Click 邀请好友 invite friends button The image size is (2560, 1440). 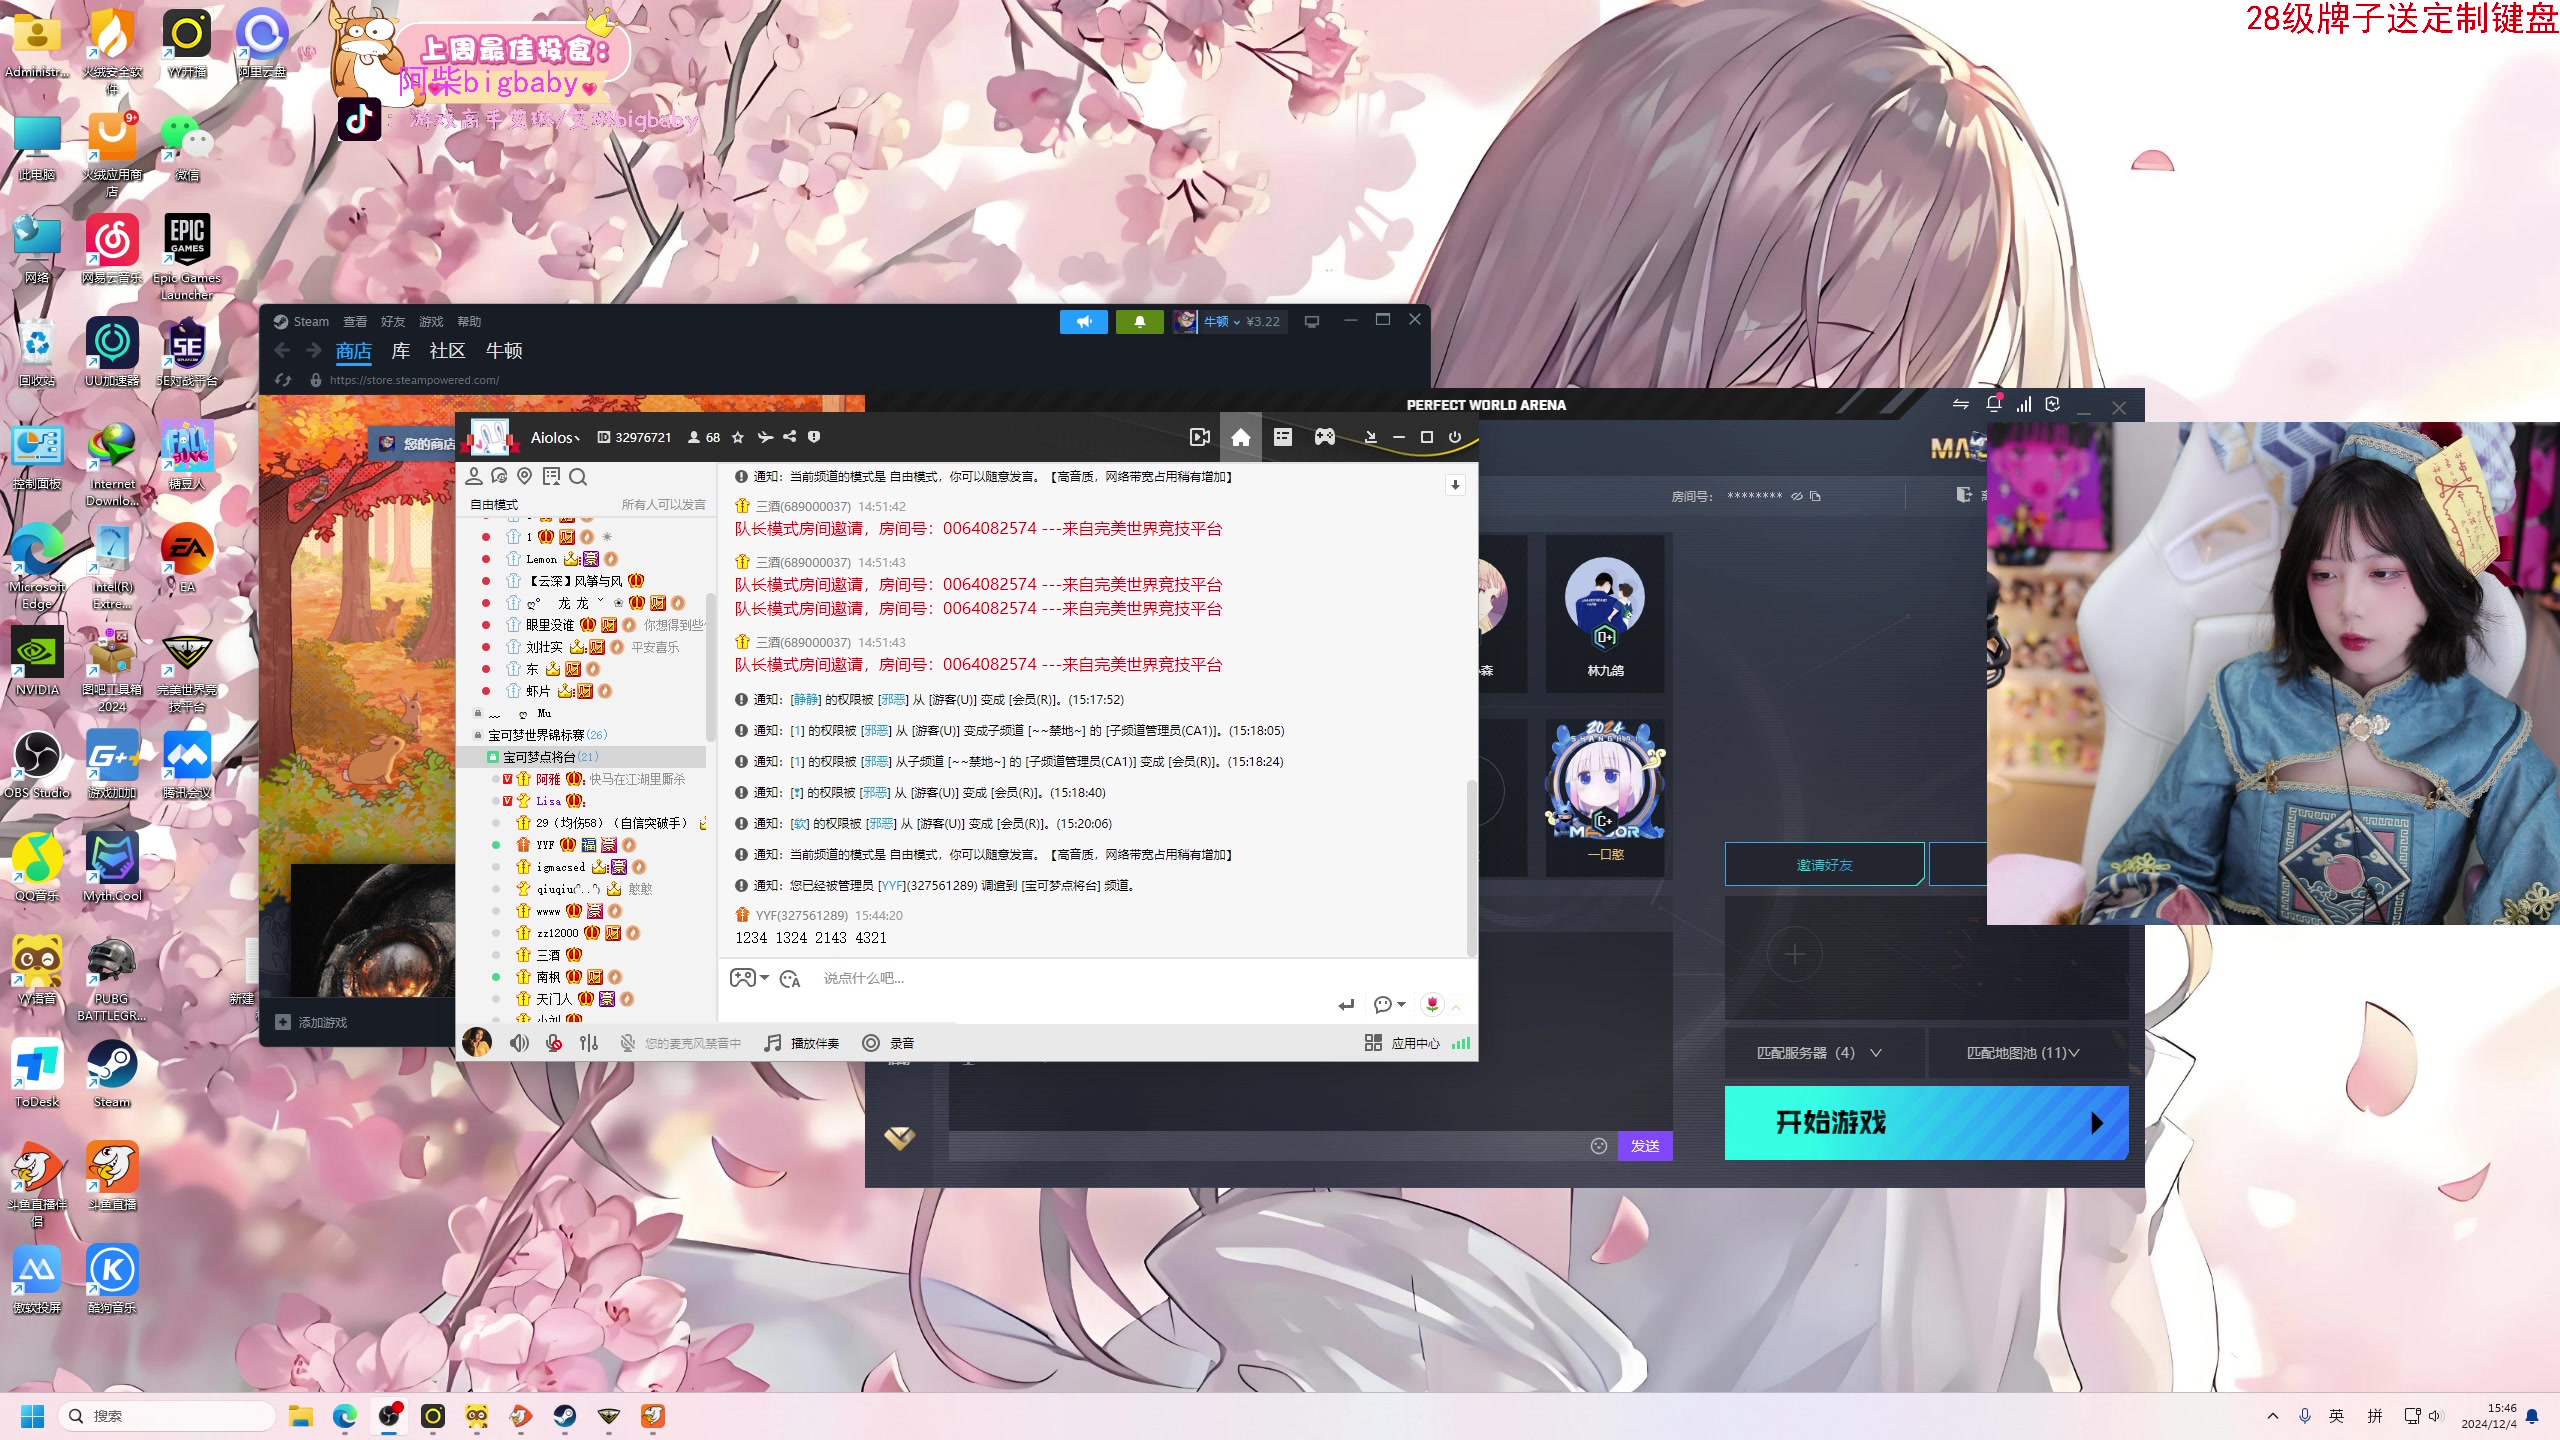coord(1823,863)
